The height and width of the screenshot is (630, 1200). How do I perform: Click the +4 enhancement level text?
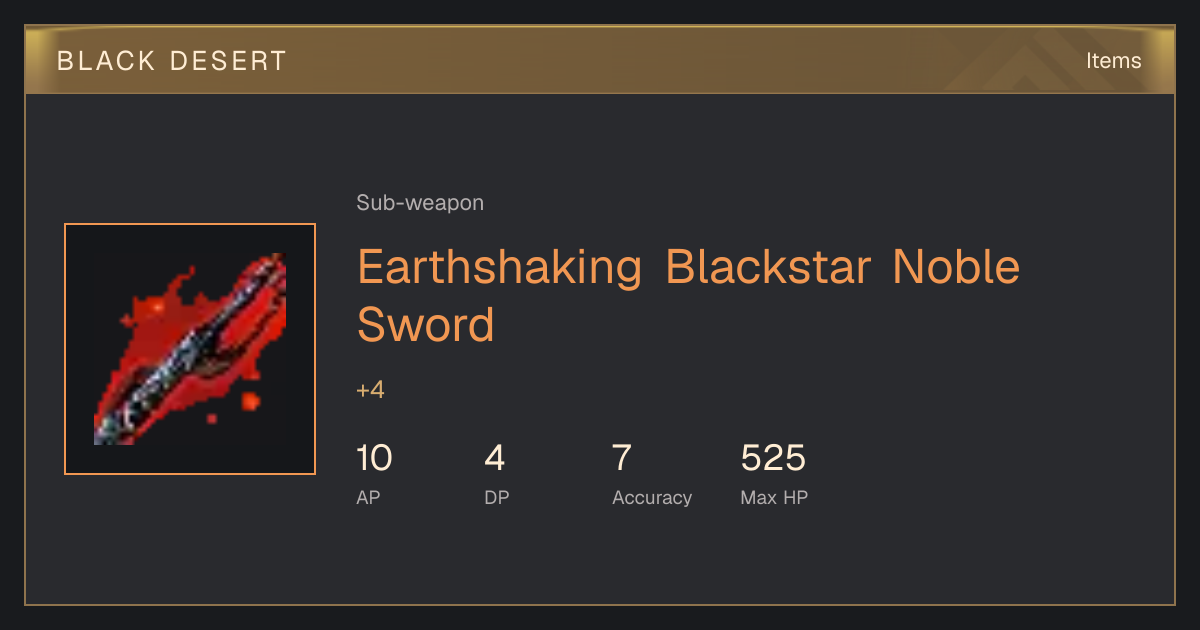pos(370,390)
